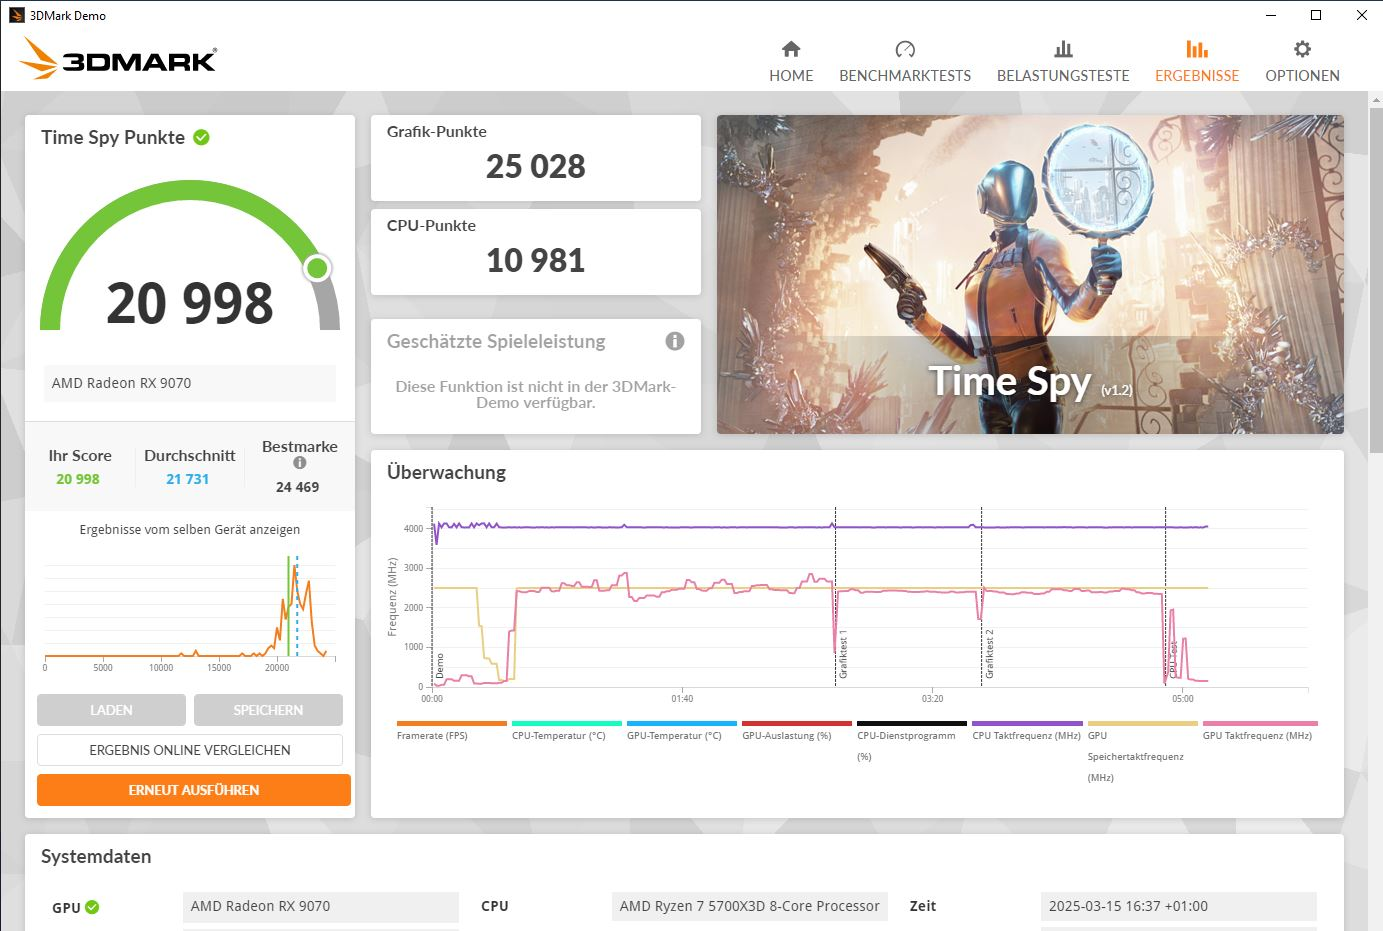Click the info icon under Bestmarke

(x=299, y=463)
